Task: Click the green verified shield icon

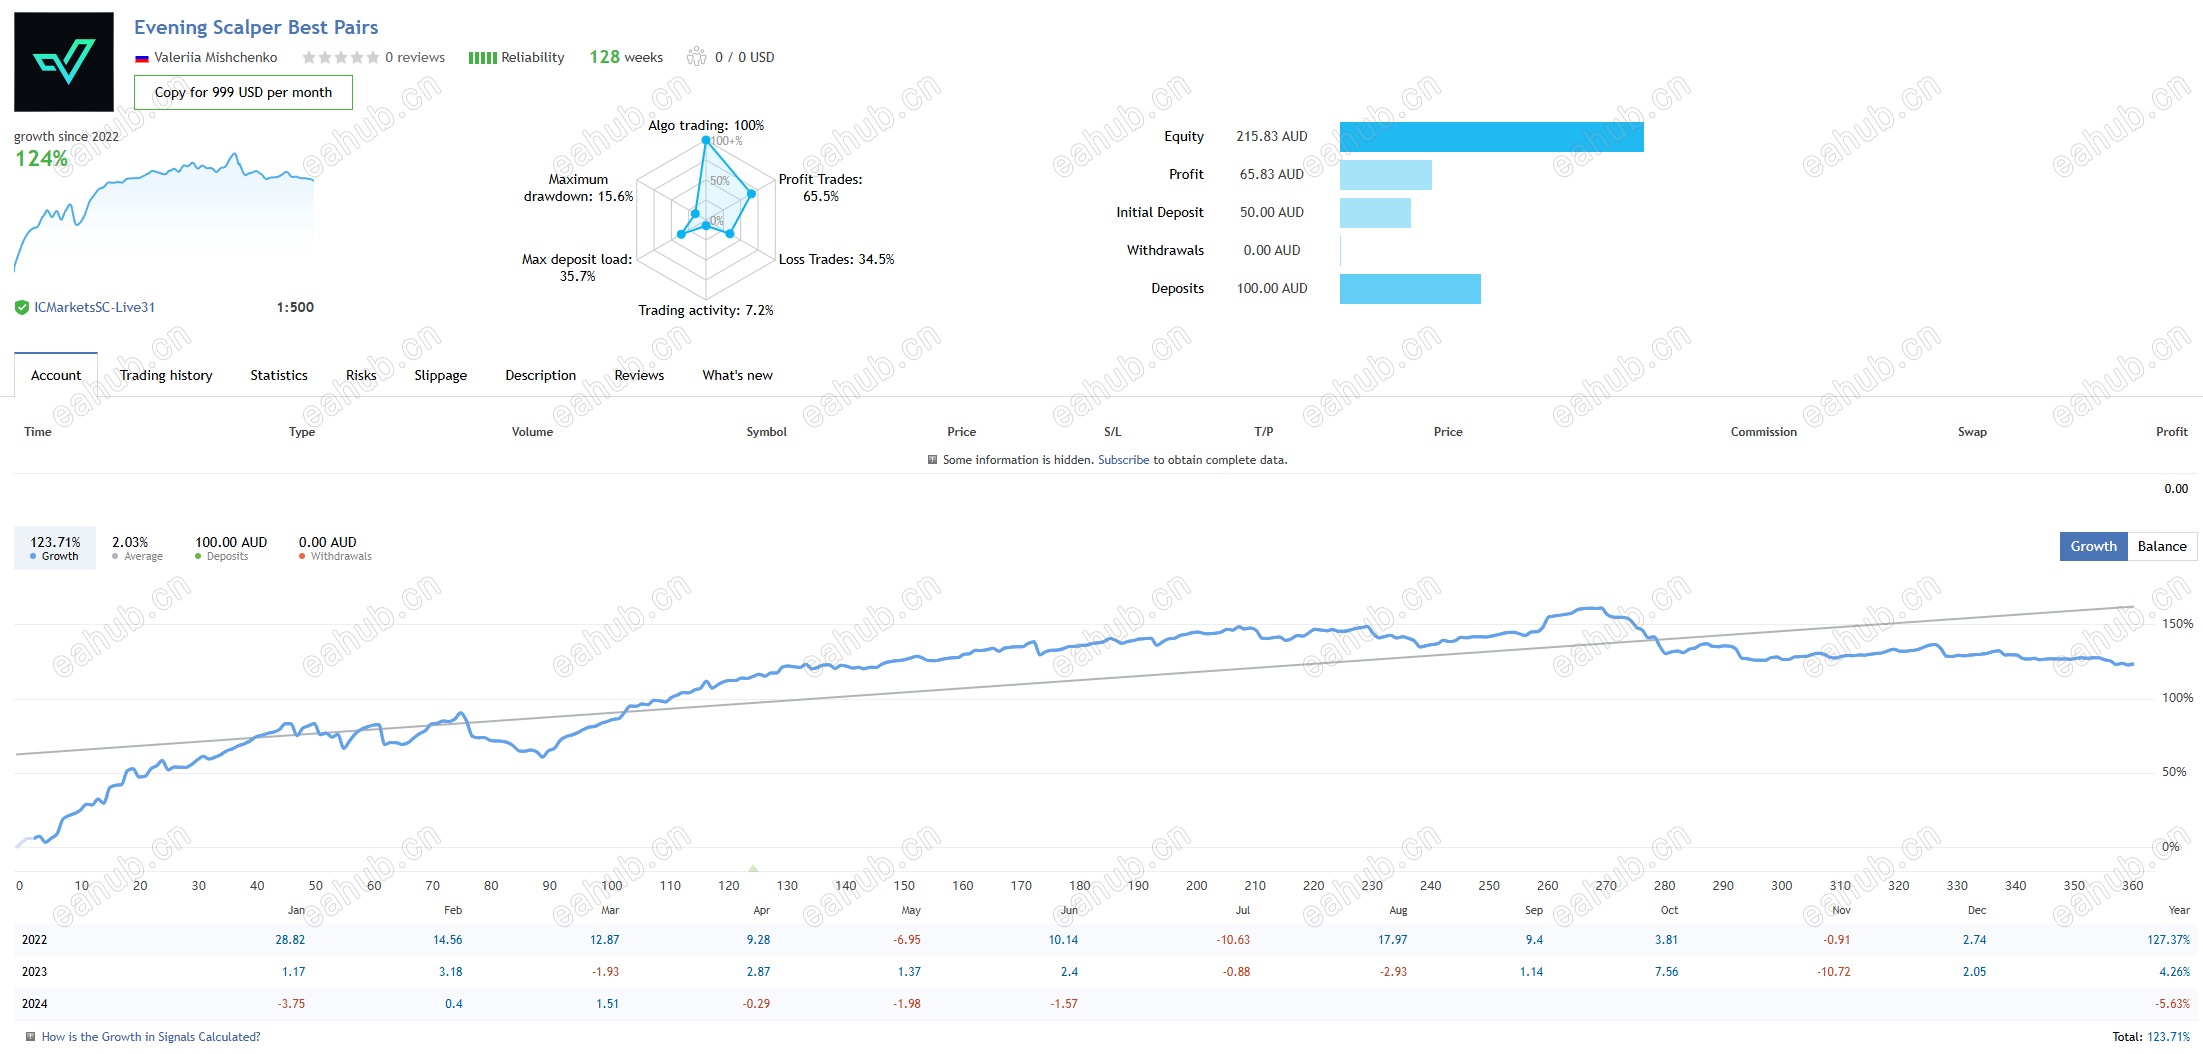Action: [x=22, y=308]
